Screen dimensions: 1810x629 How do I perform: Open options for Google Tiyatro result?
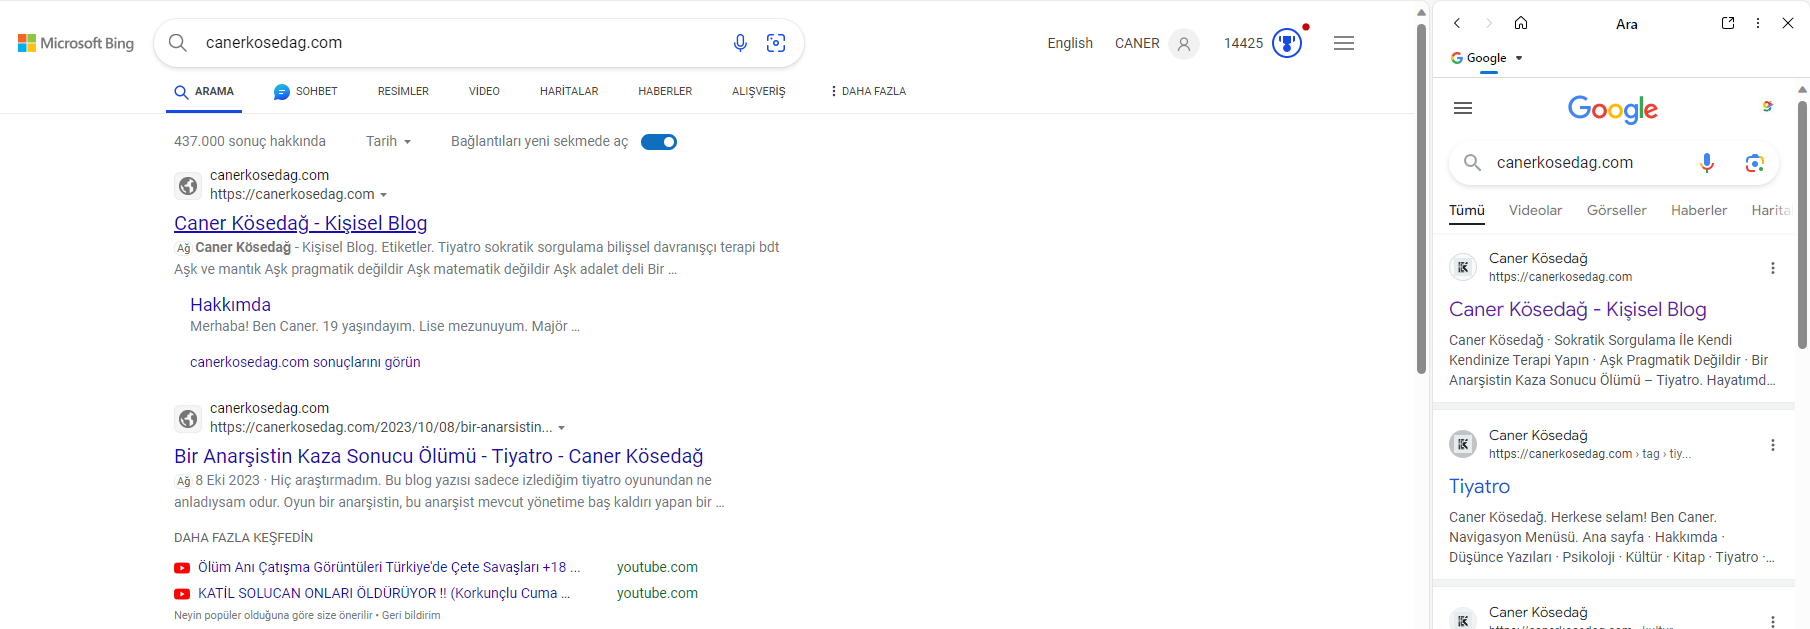tap(1773, 445)
